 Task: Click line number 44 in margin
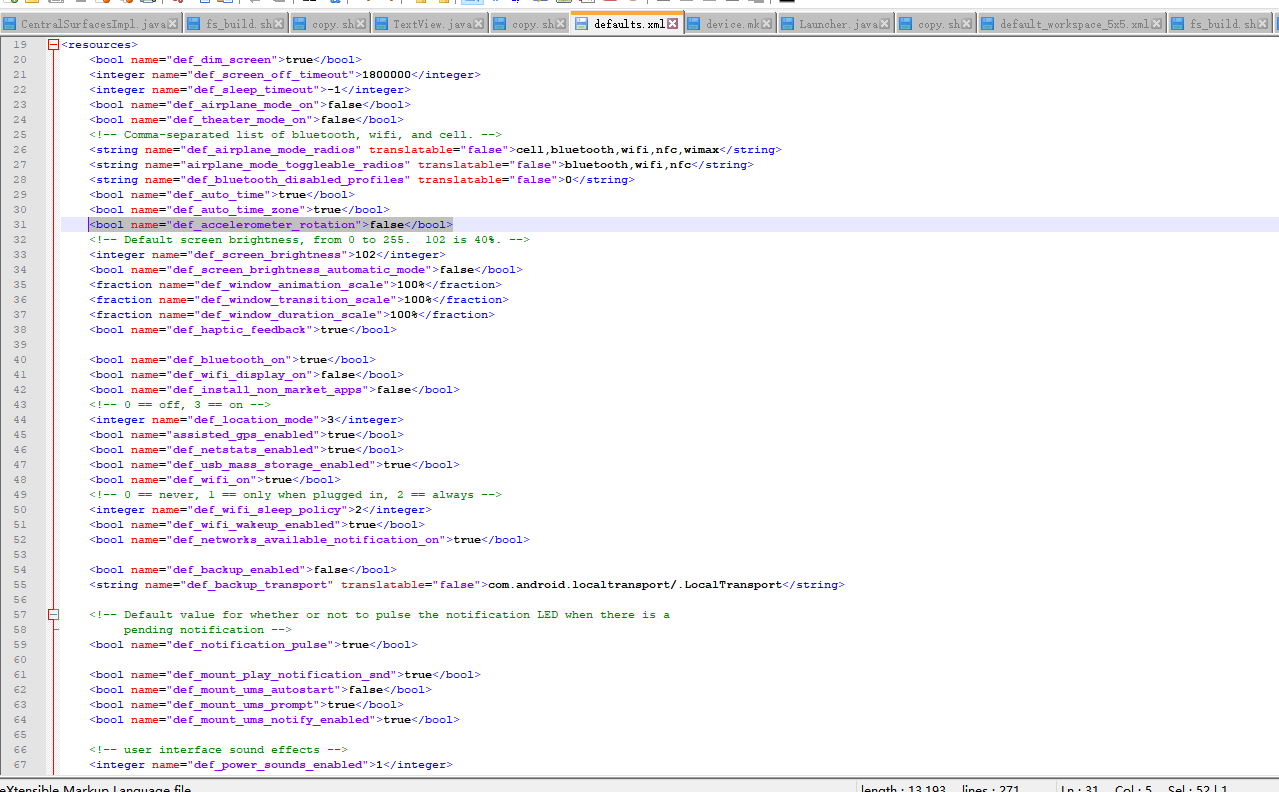point(20,420)
